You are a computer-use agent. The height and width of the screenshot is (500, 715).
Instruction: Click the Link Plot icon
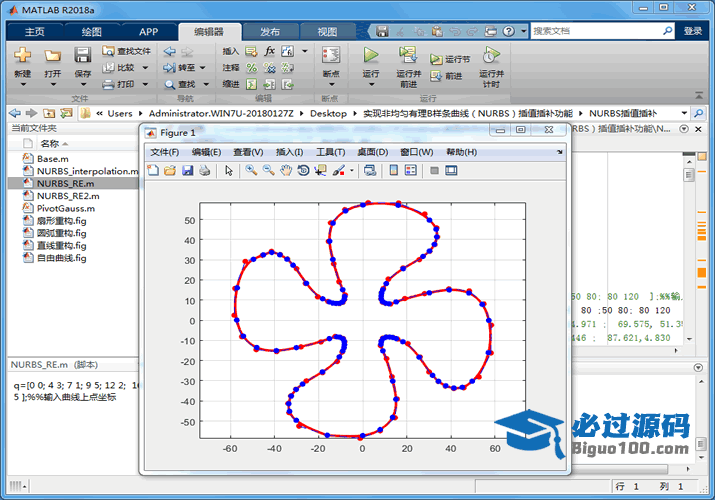coord(370,170)
